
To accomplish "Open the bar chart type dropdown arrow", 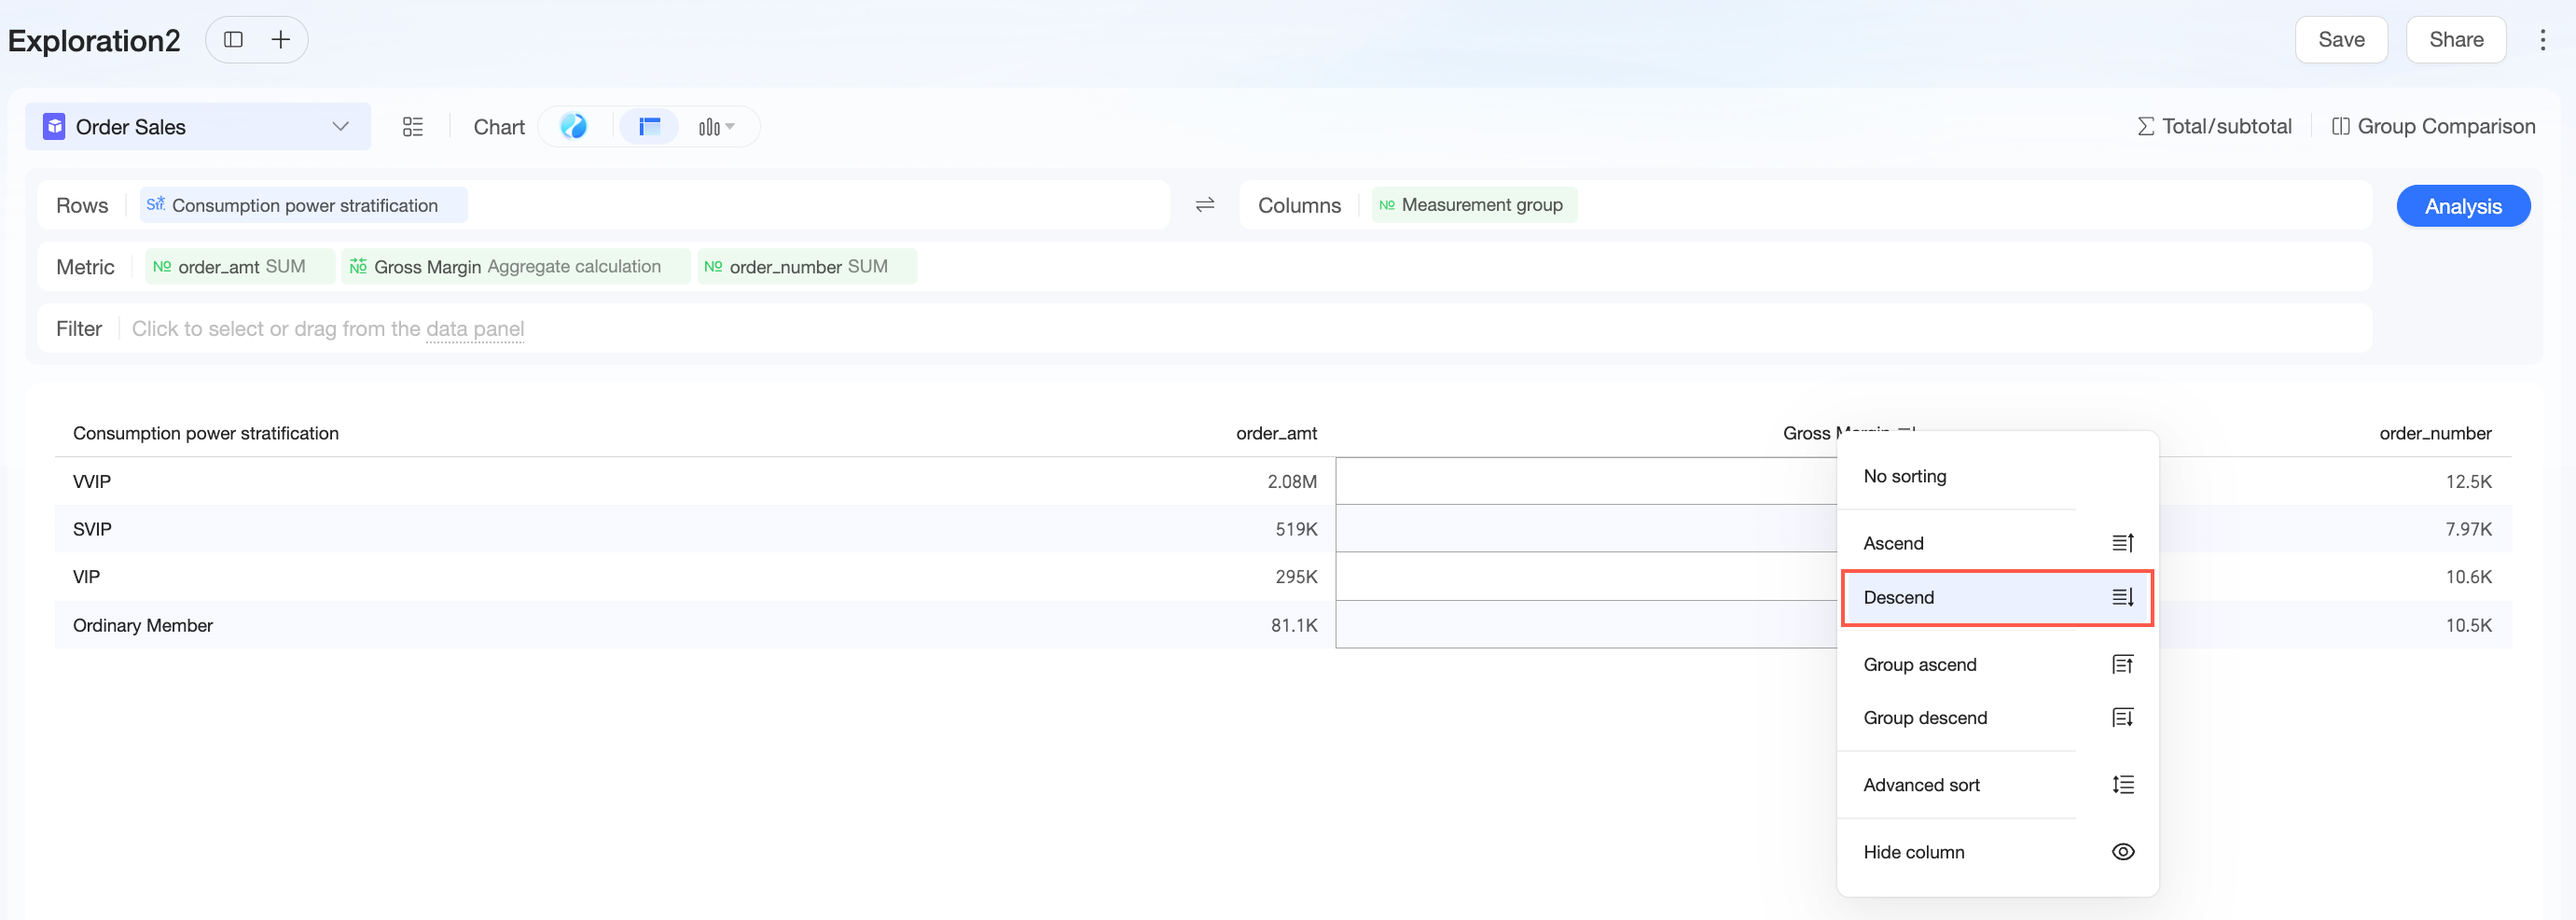I will 730,127.
